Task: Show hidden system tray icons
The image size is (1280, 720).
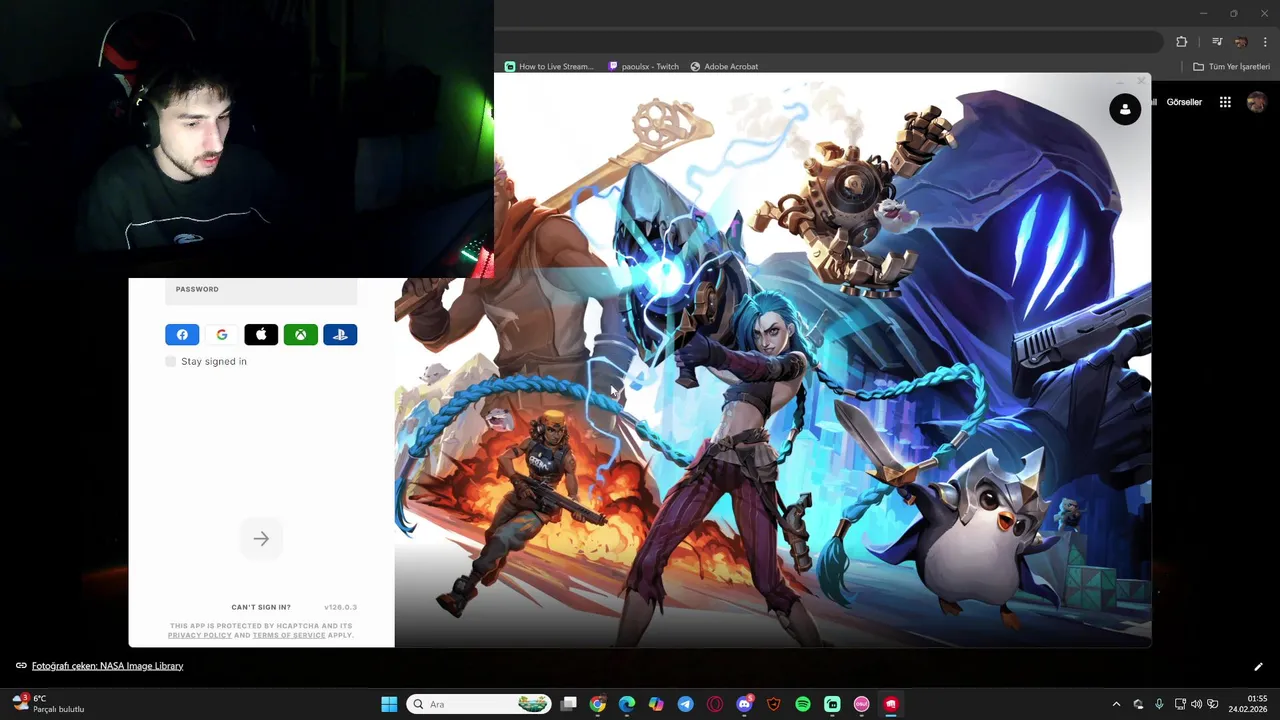Action: (x=1117, y=704)
